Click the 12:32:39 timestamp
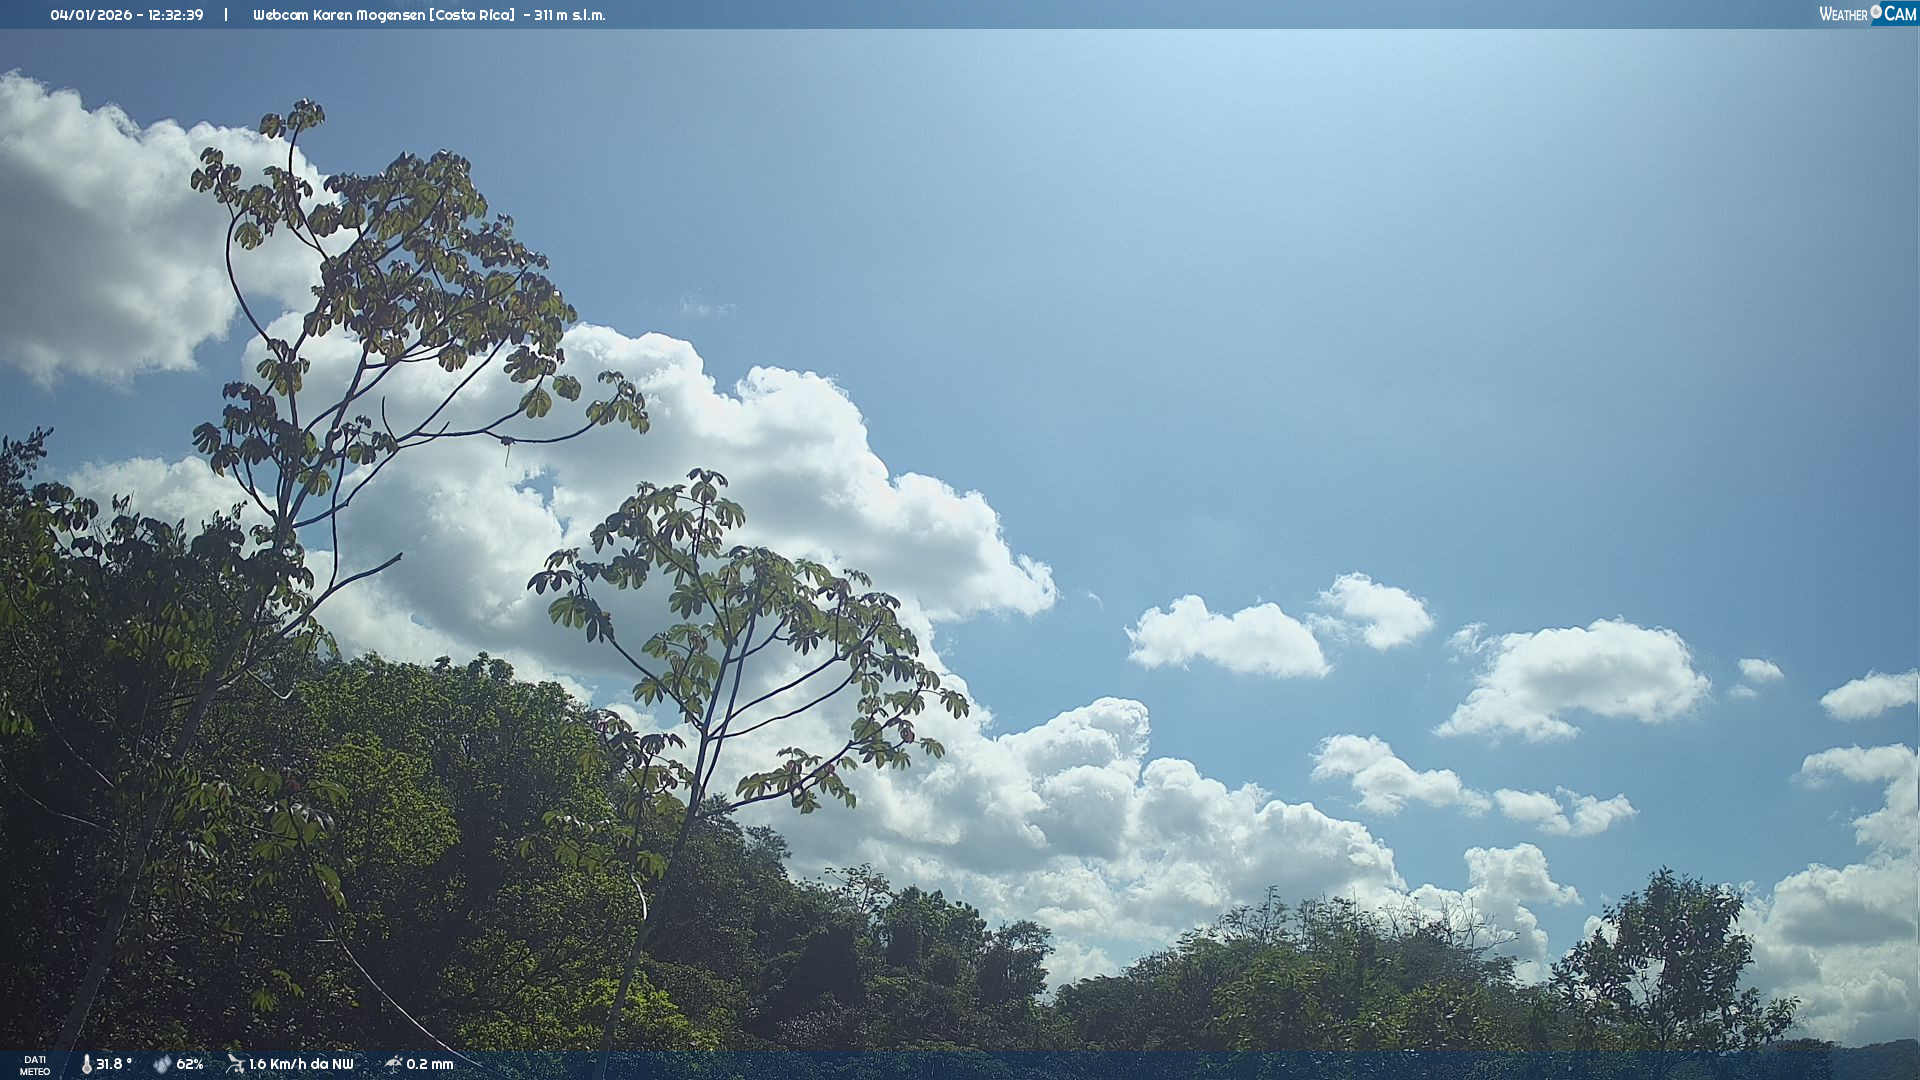Screen dimensions: 1920x1080 click(x=176, y=15)
